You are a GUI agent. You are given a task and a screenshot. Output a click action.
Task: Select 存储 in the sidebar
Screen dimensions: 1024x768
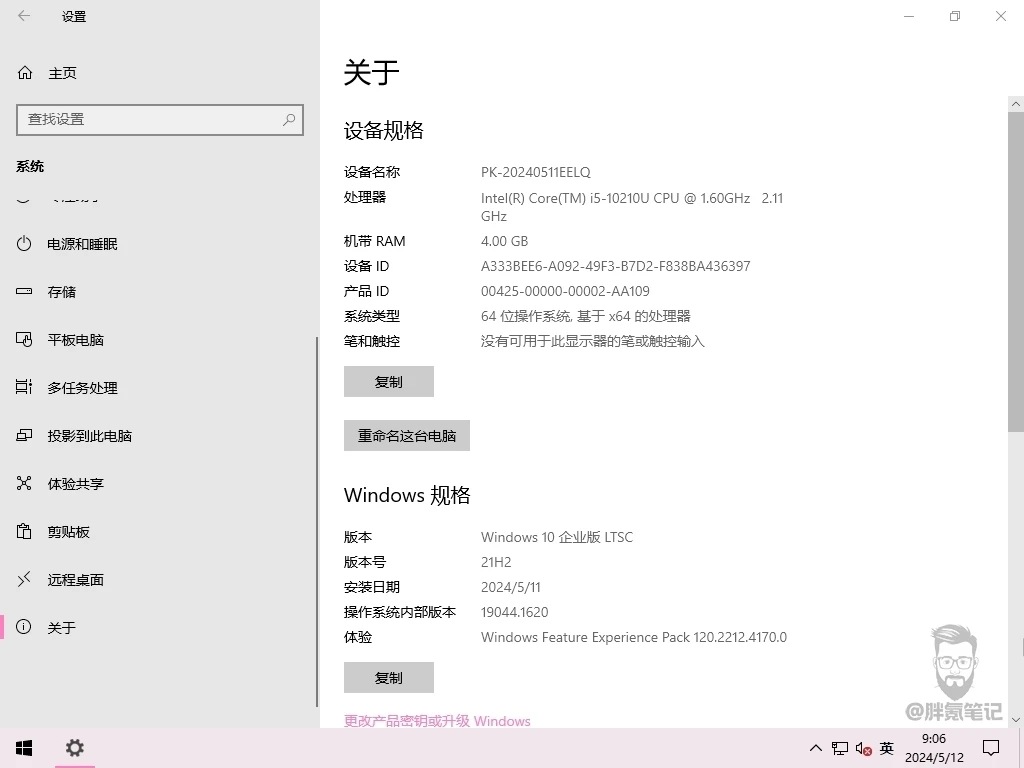tap(62, 292)
